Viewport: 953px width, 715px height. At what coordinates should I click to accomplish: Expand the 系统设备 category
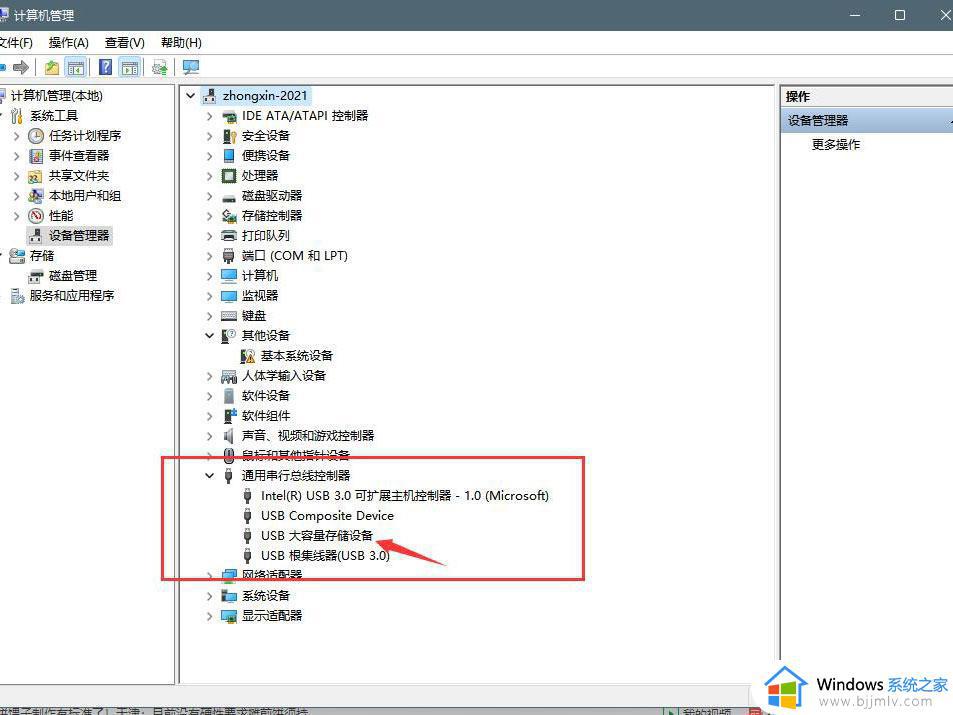pyautogui.click(x=209, y=596)
